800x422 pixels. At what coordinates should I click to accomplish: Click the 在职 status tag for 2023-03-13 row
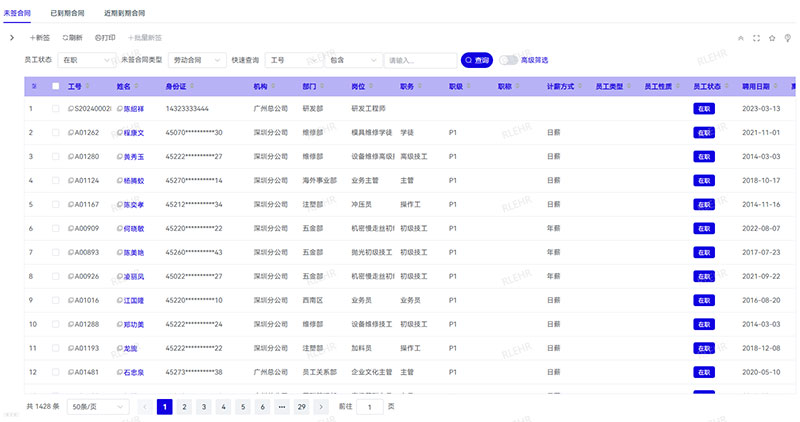[x=704, y=109]
